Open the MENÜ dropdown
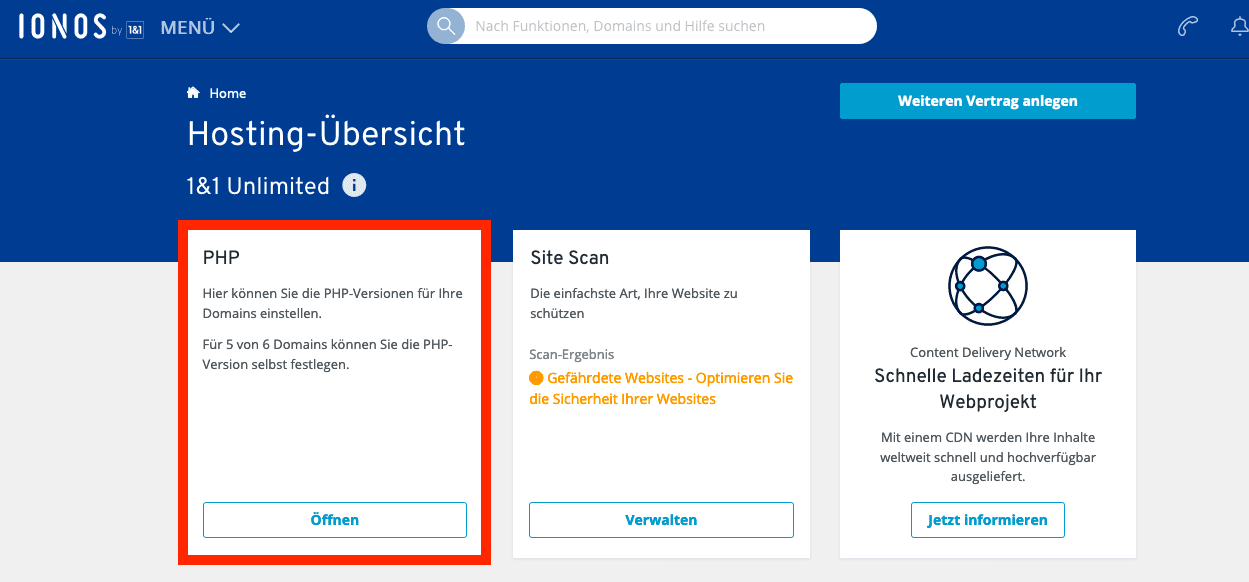This screenshot has height=582, width=1249. click(x=200, y=28)
